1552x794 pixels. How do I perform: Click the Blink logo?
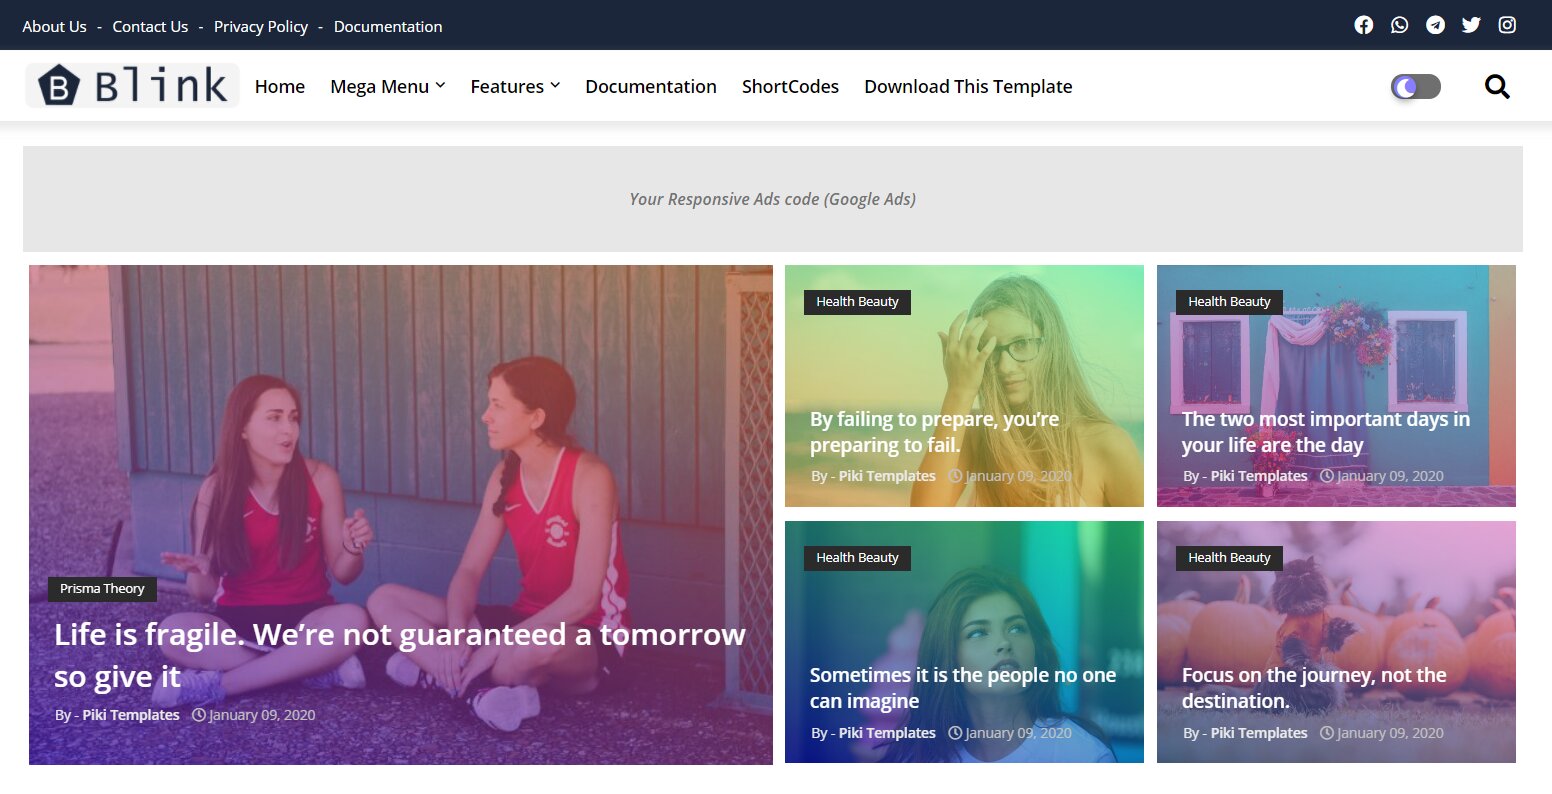pyautogui.click(x=132, y=85)
